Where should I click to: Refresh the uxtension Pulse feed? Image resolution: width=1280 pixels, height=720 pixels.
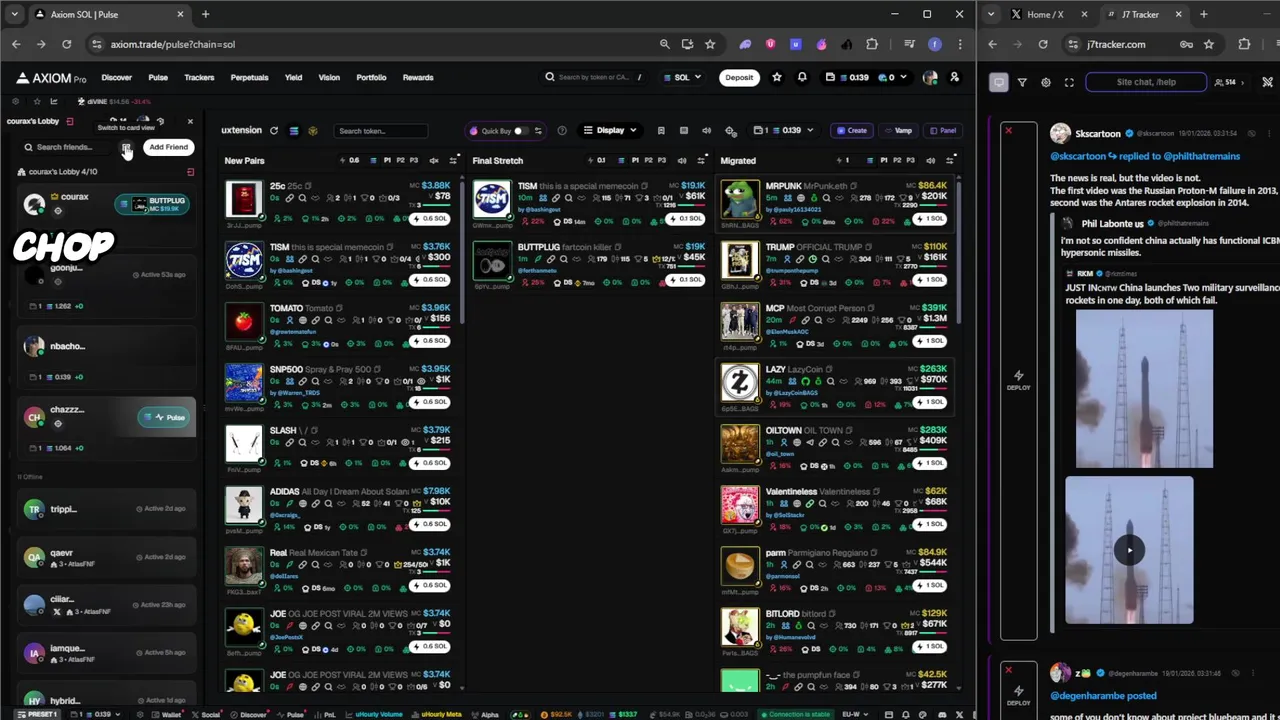tap(274, 130)
